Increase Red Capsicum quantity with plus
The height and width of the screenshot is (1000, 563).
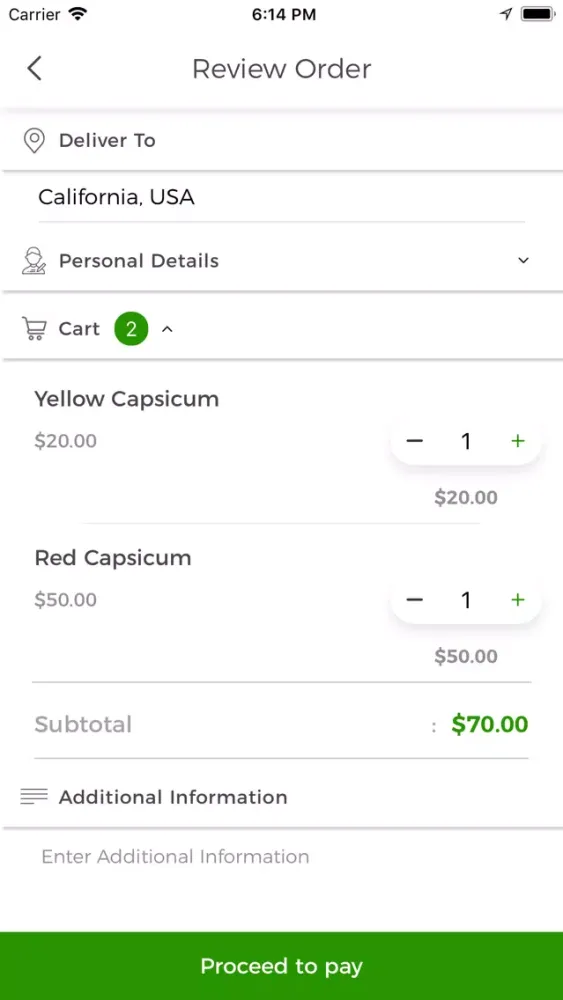point(518,599)
